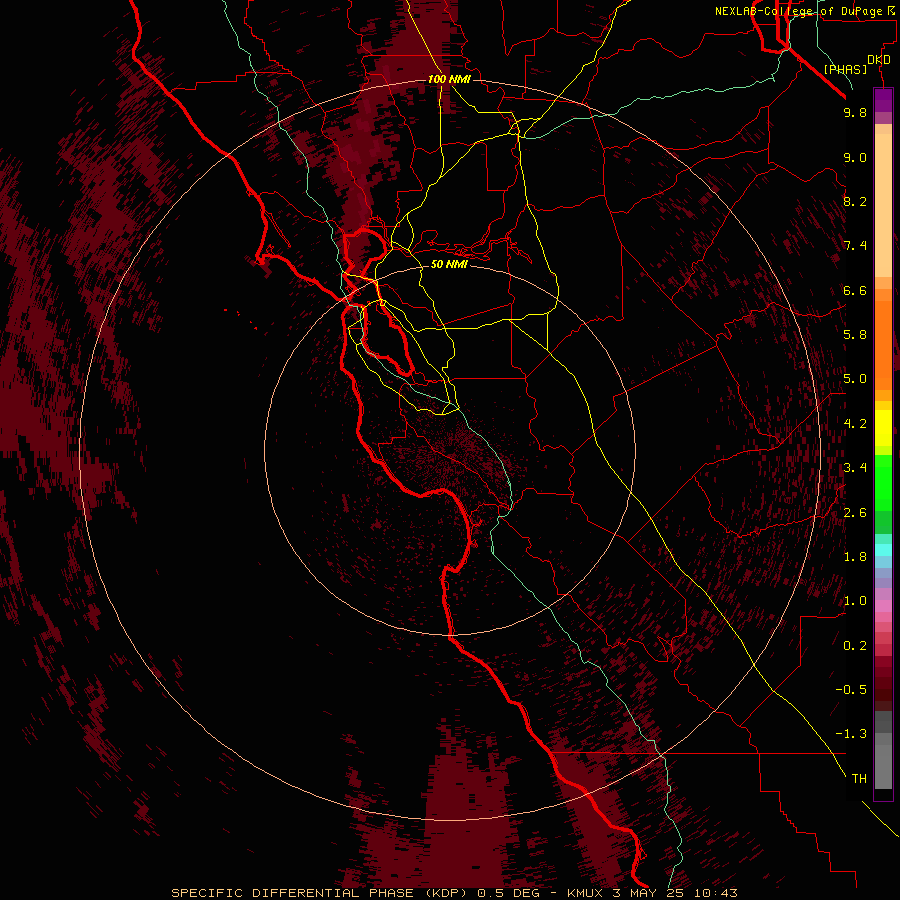The height and width of the screenshot is (900, 900).
Task: Click the TH threshold label on legend
Action: [x=859, y=779]
